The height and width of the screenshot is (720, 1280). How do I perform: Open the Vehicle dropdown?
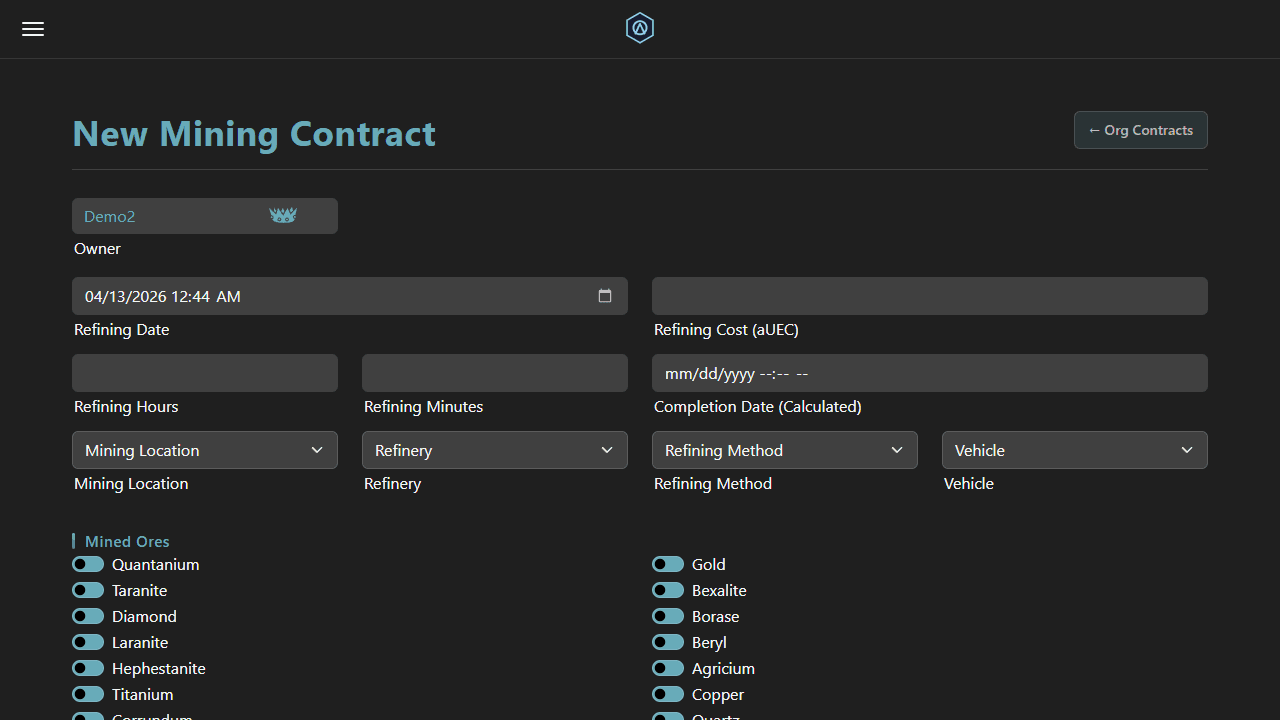point(1074,450)
